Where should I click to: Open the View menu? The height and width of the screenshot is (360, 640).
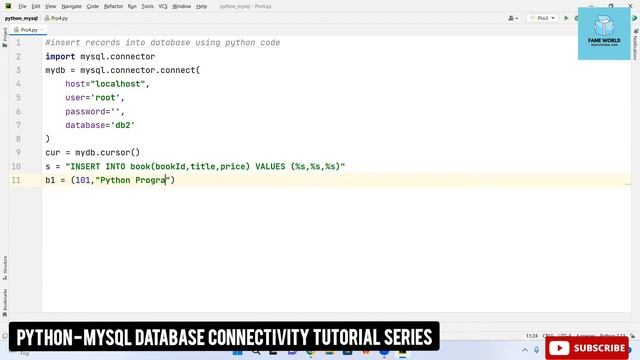tap(50, 7)
